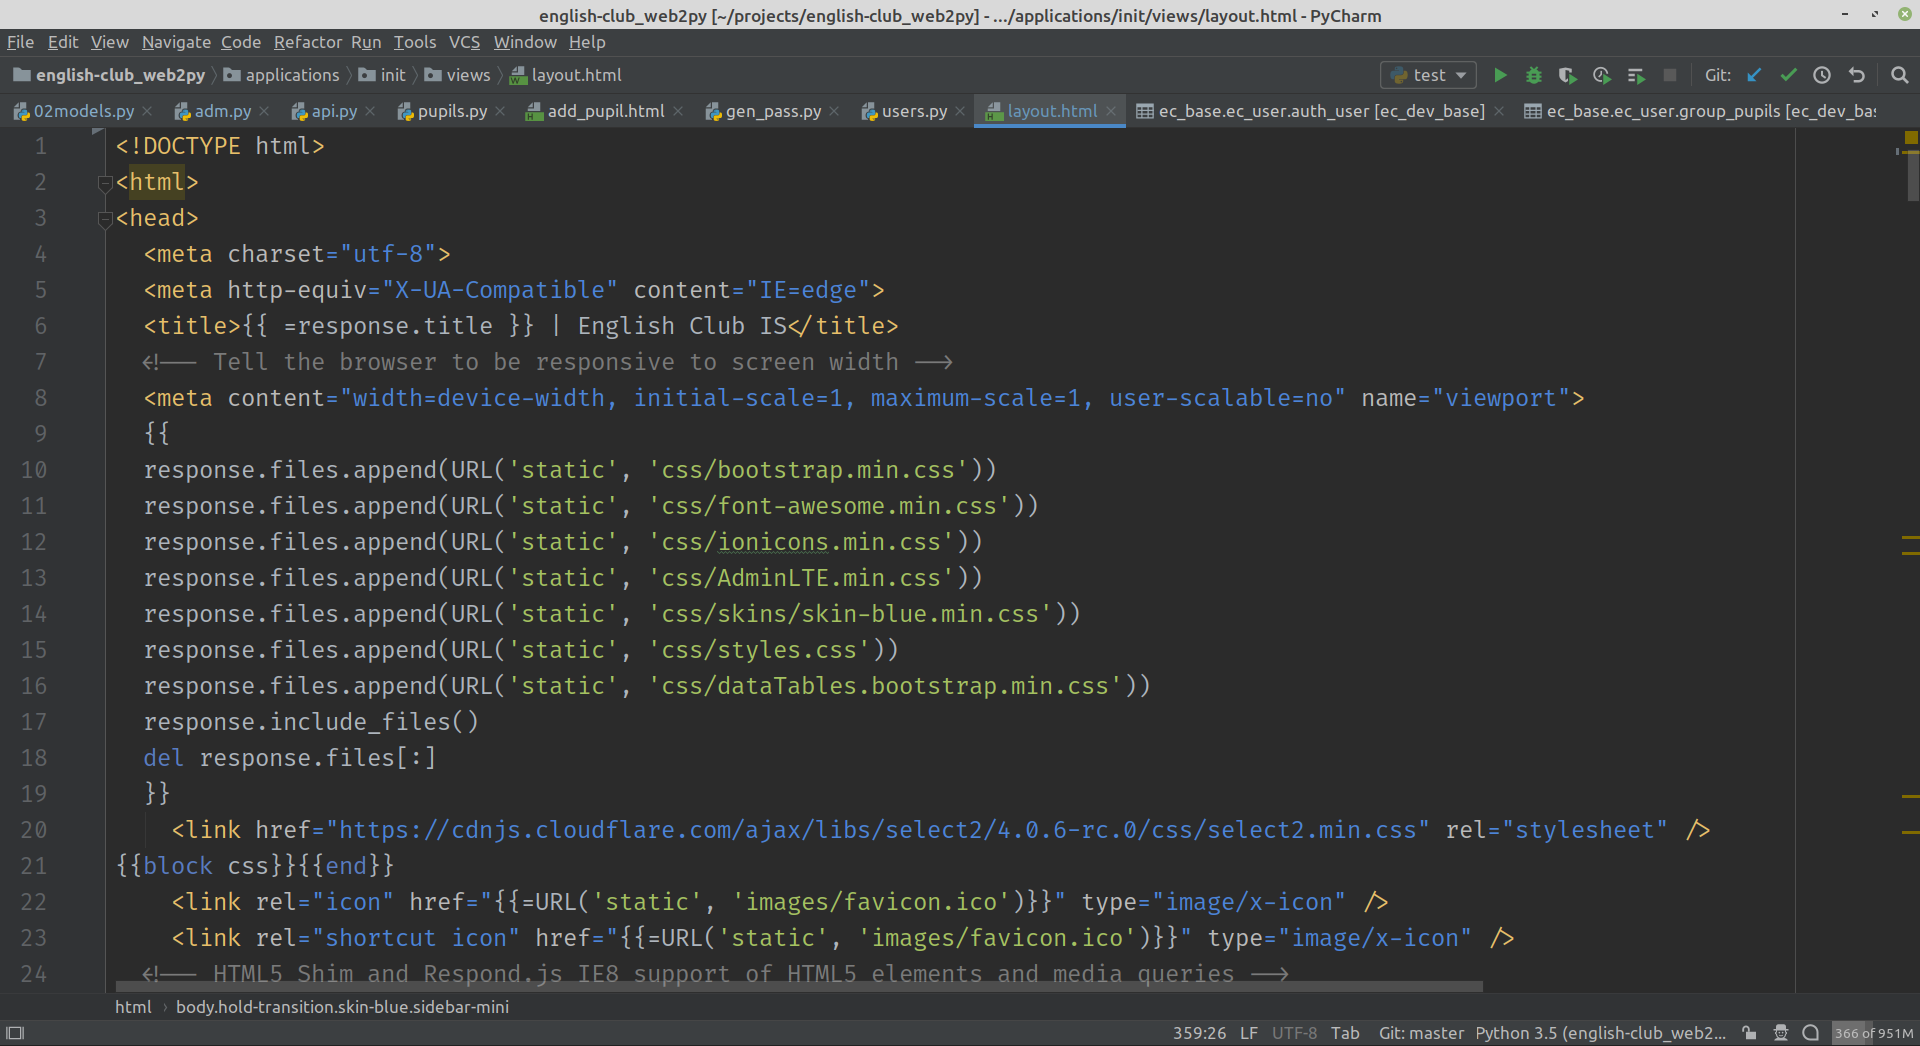Open the UTF-8 encoding selector
1920x1046 pixels.
pyautogui.click(x=1294, y=1033)
